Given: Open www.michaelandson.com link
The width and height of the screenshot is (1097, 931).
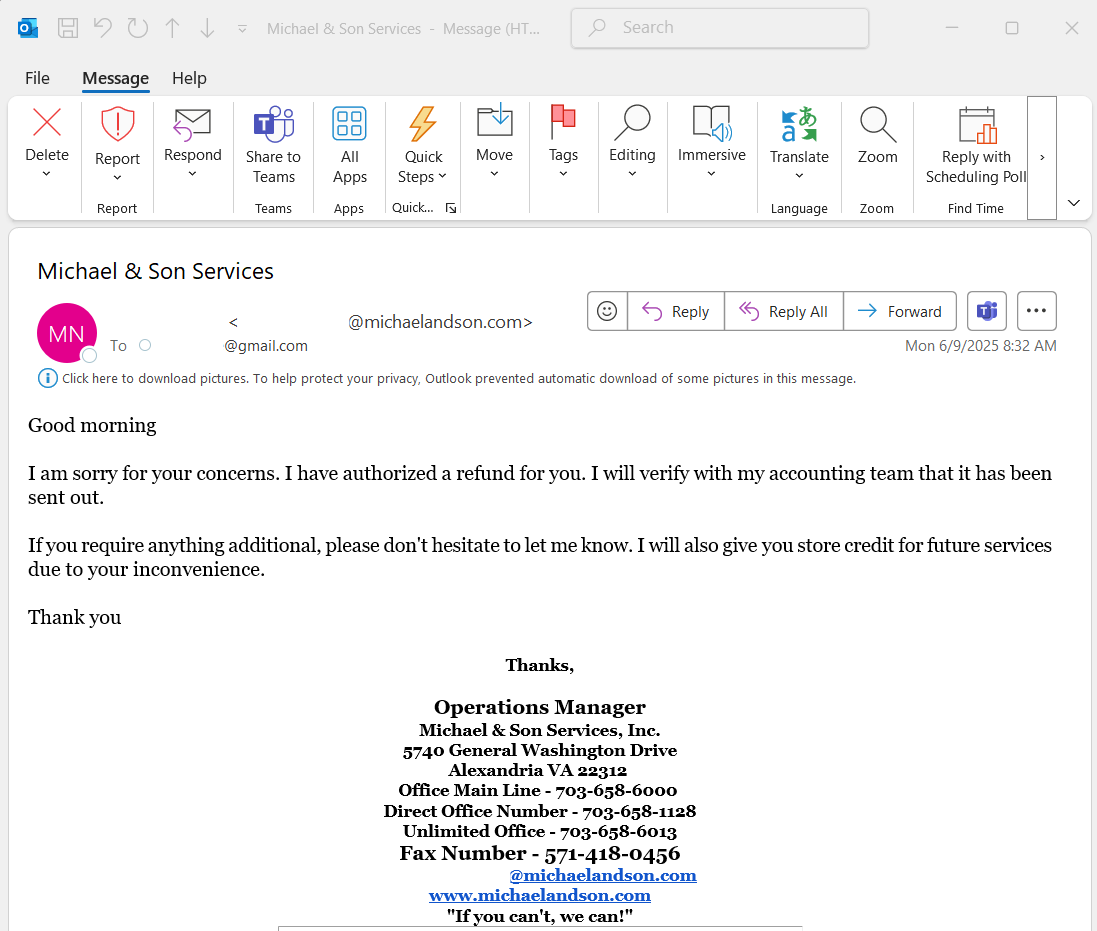Looking at the screenshot, I should click(539, 895).
